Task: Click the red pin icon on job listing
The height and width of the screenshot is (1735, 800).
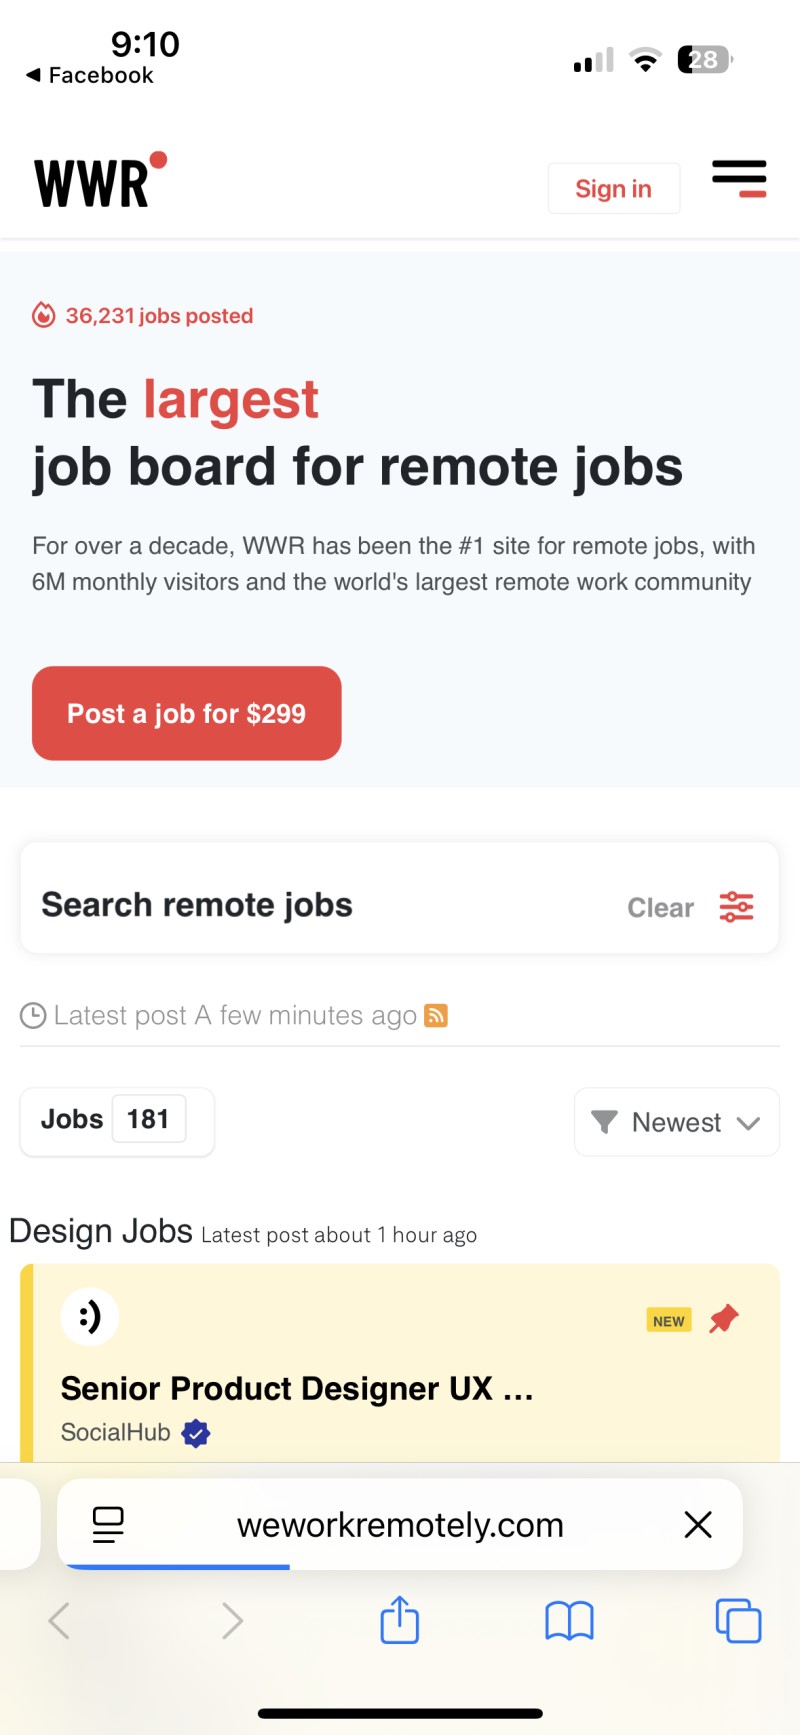Action: click(724, 1319)
